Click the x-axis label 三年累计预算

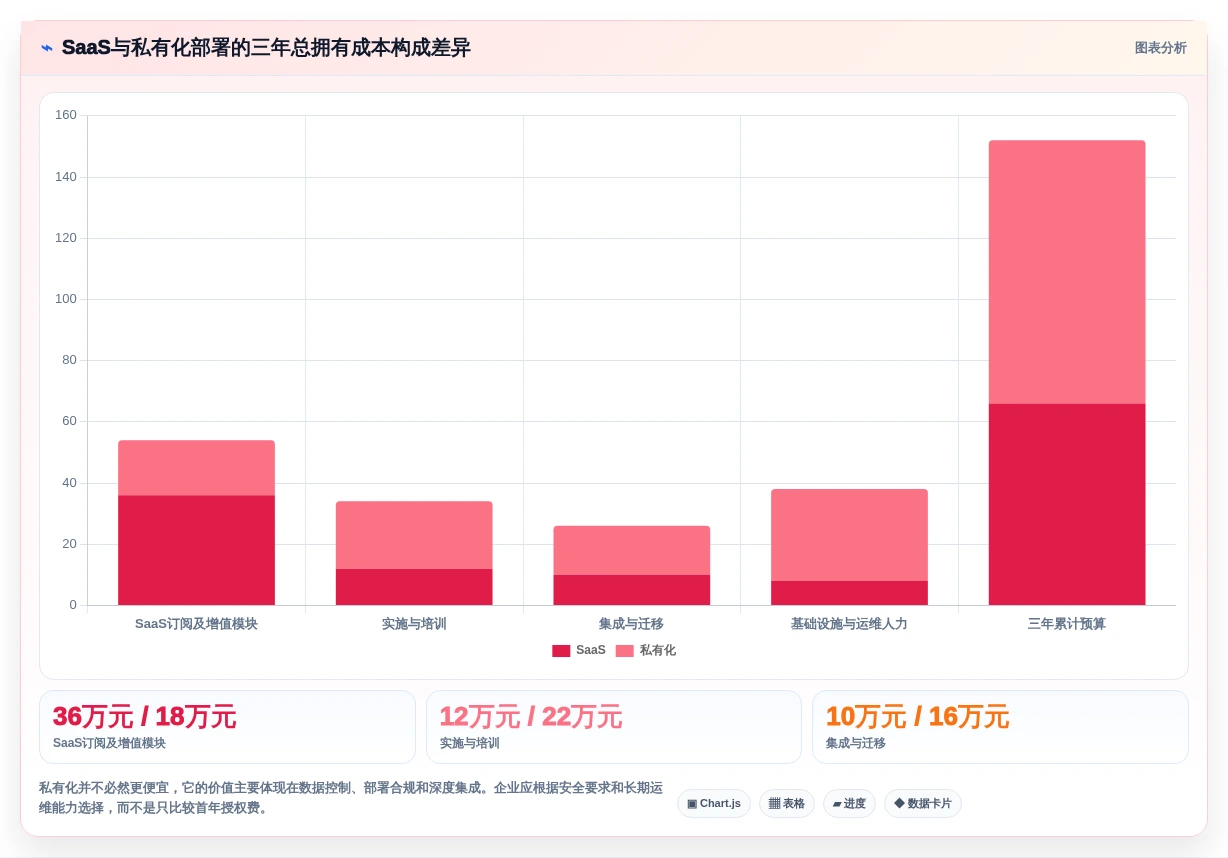pyautogui.click(x=1067, y=624)
